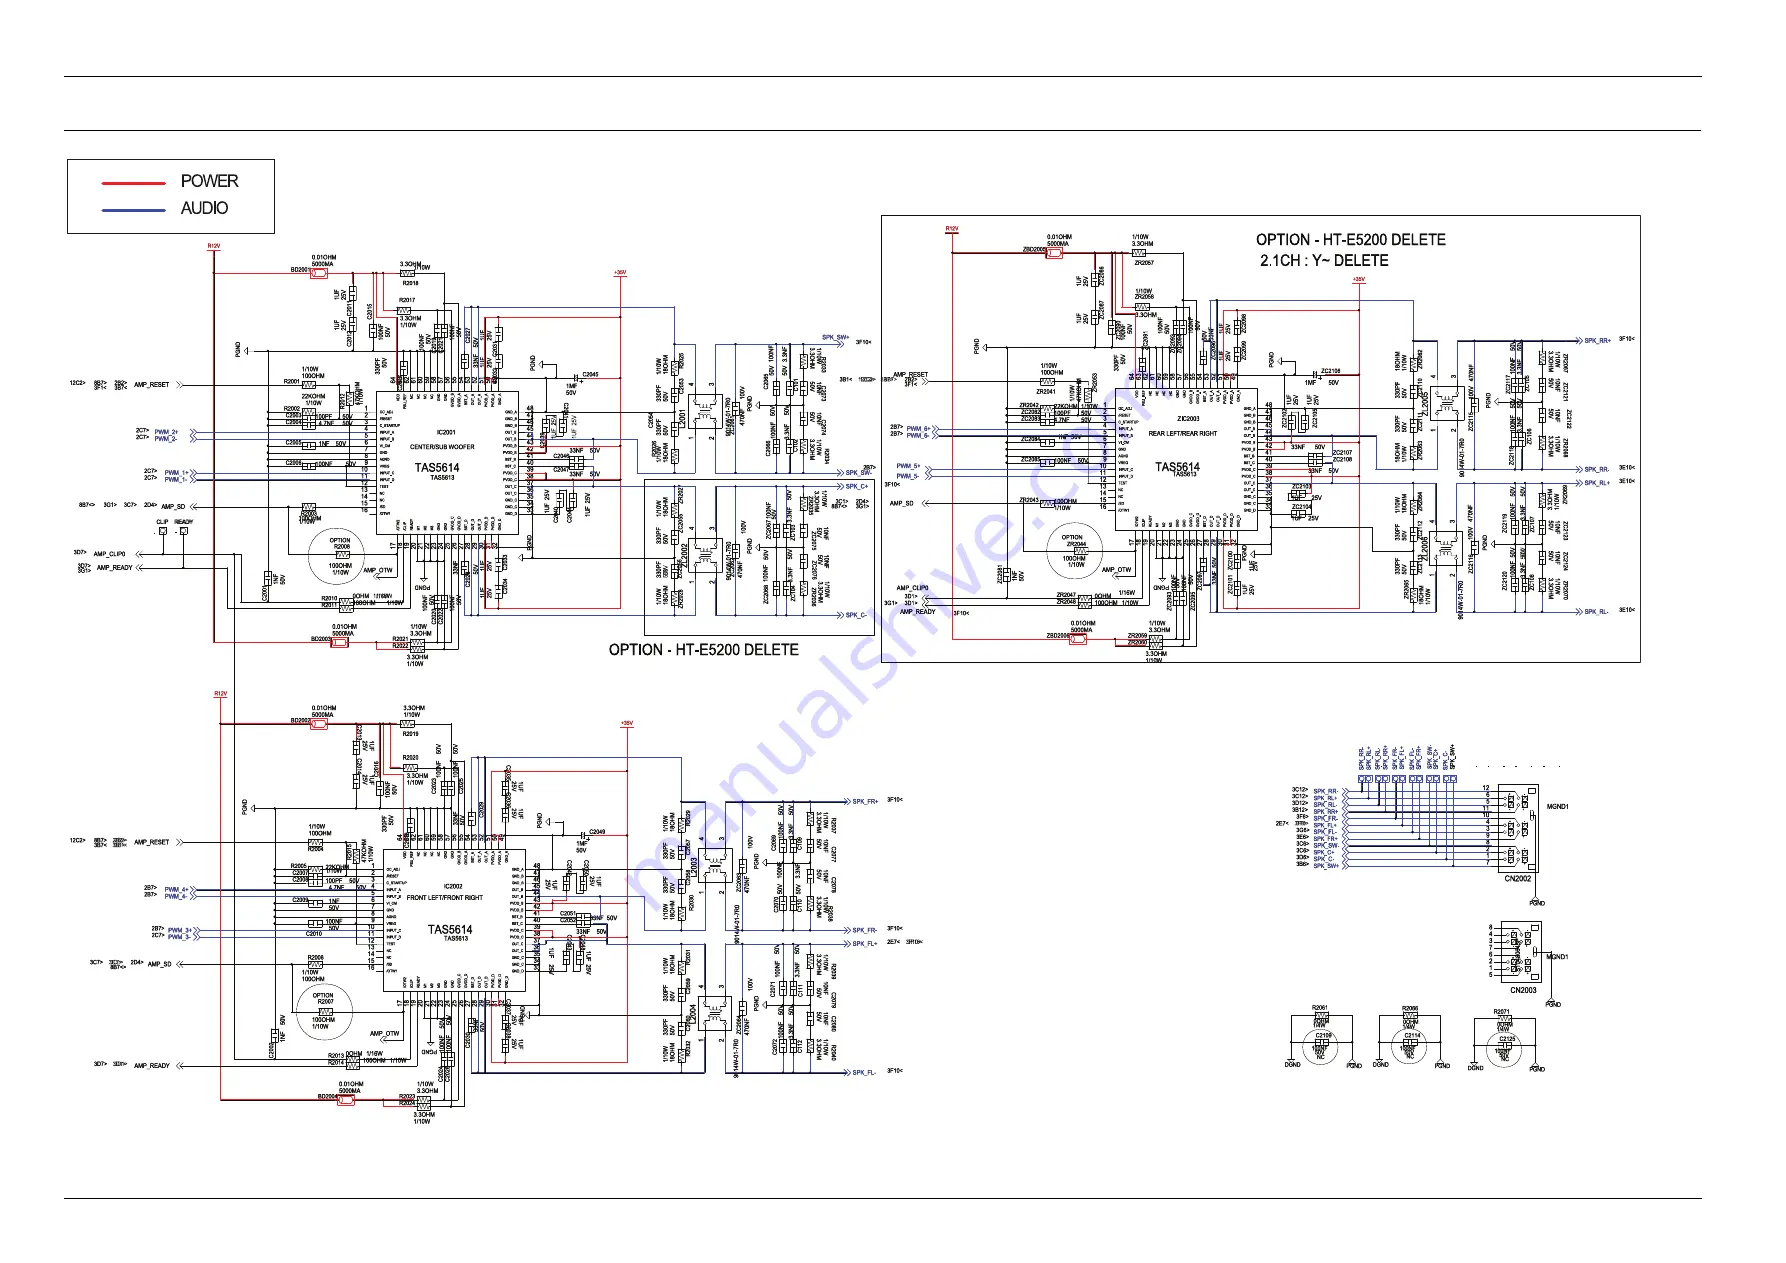Click the ZBD2006 bead component
Image resolution: width=1786 pixels, height=1263 pixels.
pos(1078,639)
